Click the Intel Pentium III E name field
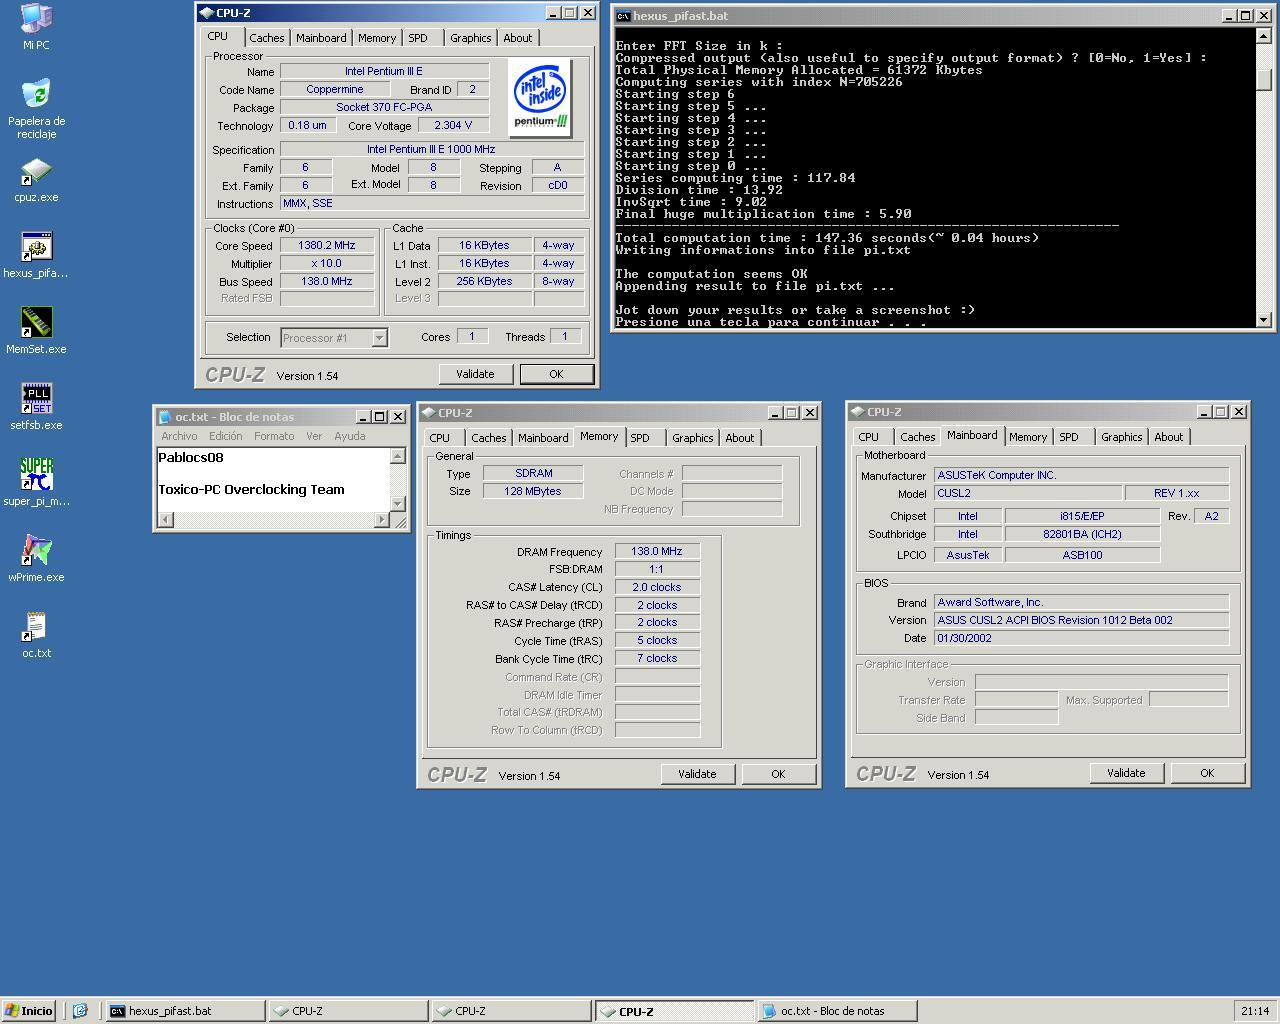Image resolution: width=1280 pixels, height=1024 pixels. pos(384,71)
